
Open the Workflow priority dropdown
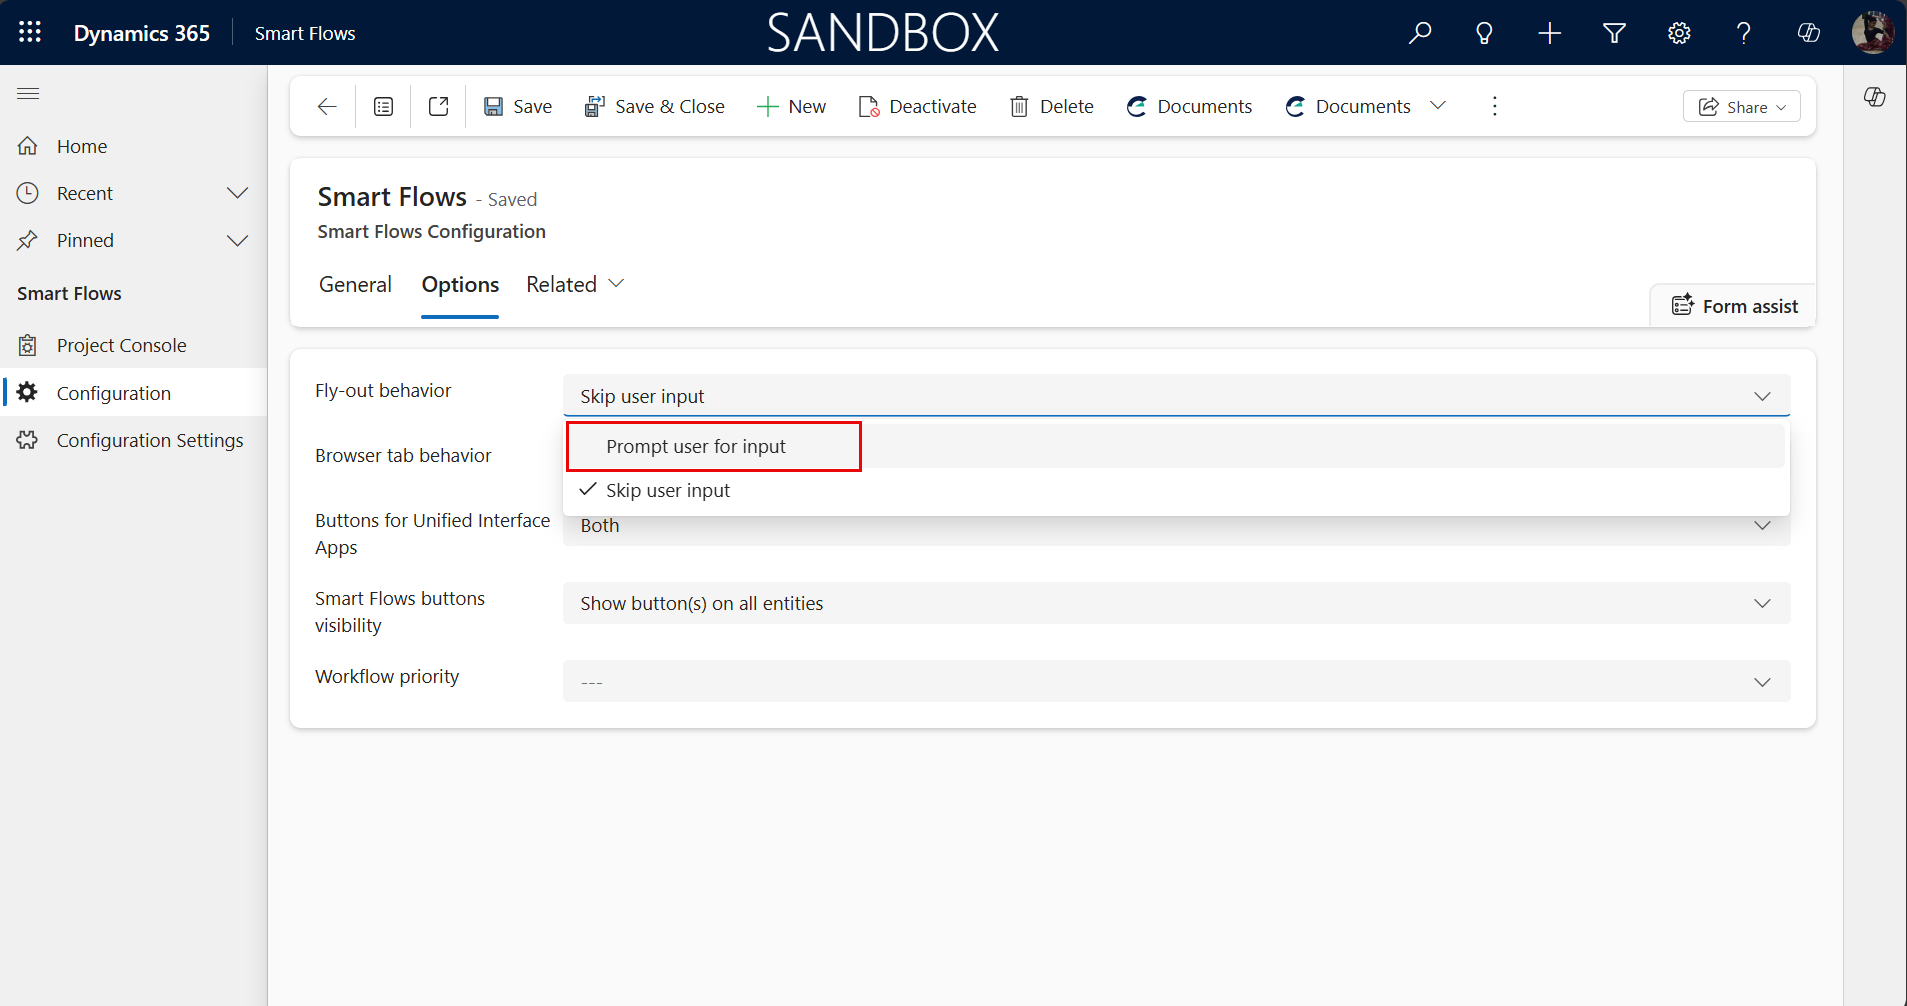pos(1176,681)
